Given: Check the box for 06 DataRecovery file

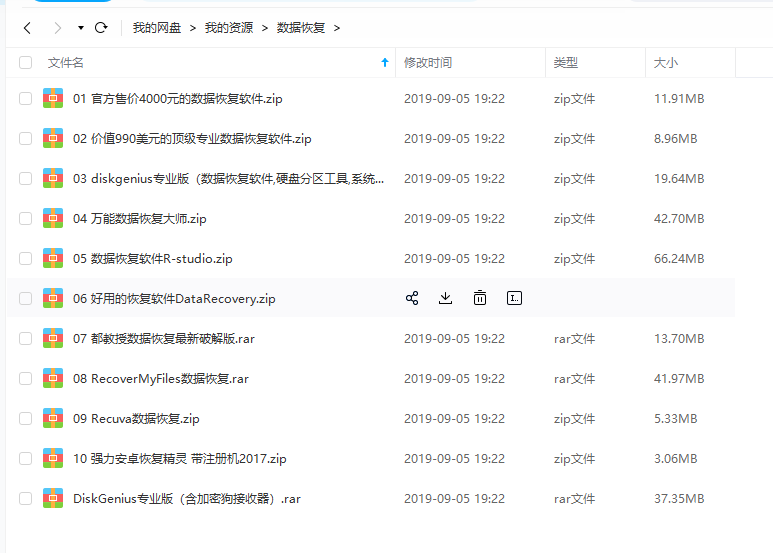Looking at the screenshot, I should point(26,298).
